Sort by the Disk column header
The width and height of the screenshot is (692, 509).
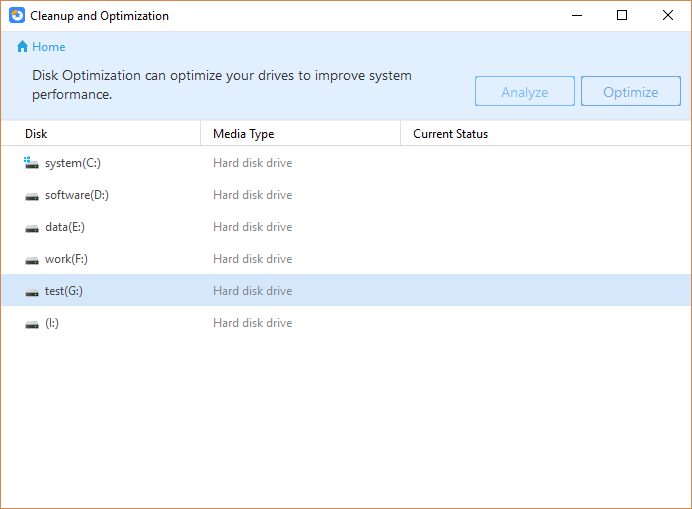pyautogui.click(x=36, y=134)
